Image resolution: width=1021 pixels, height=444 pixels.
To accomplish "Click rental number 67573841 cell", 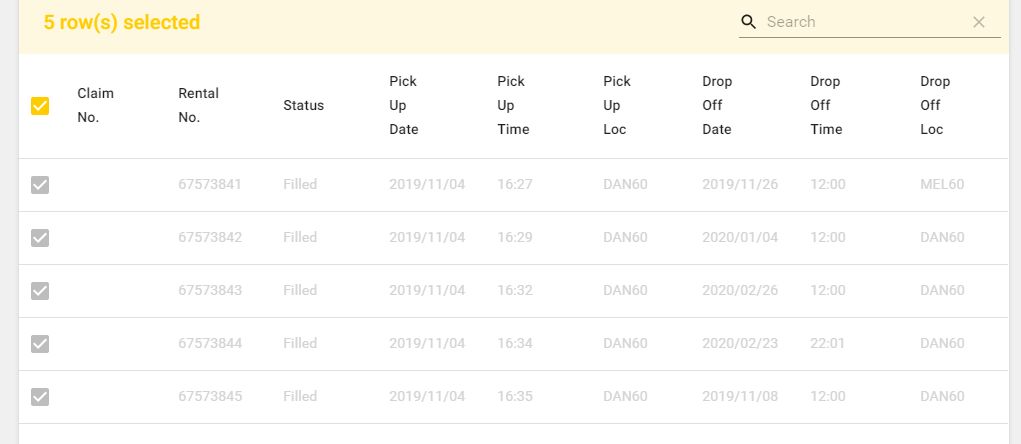I will (210, 185).
